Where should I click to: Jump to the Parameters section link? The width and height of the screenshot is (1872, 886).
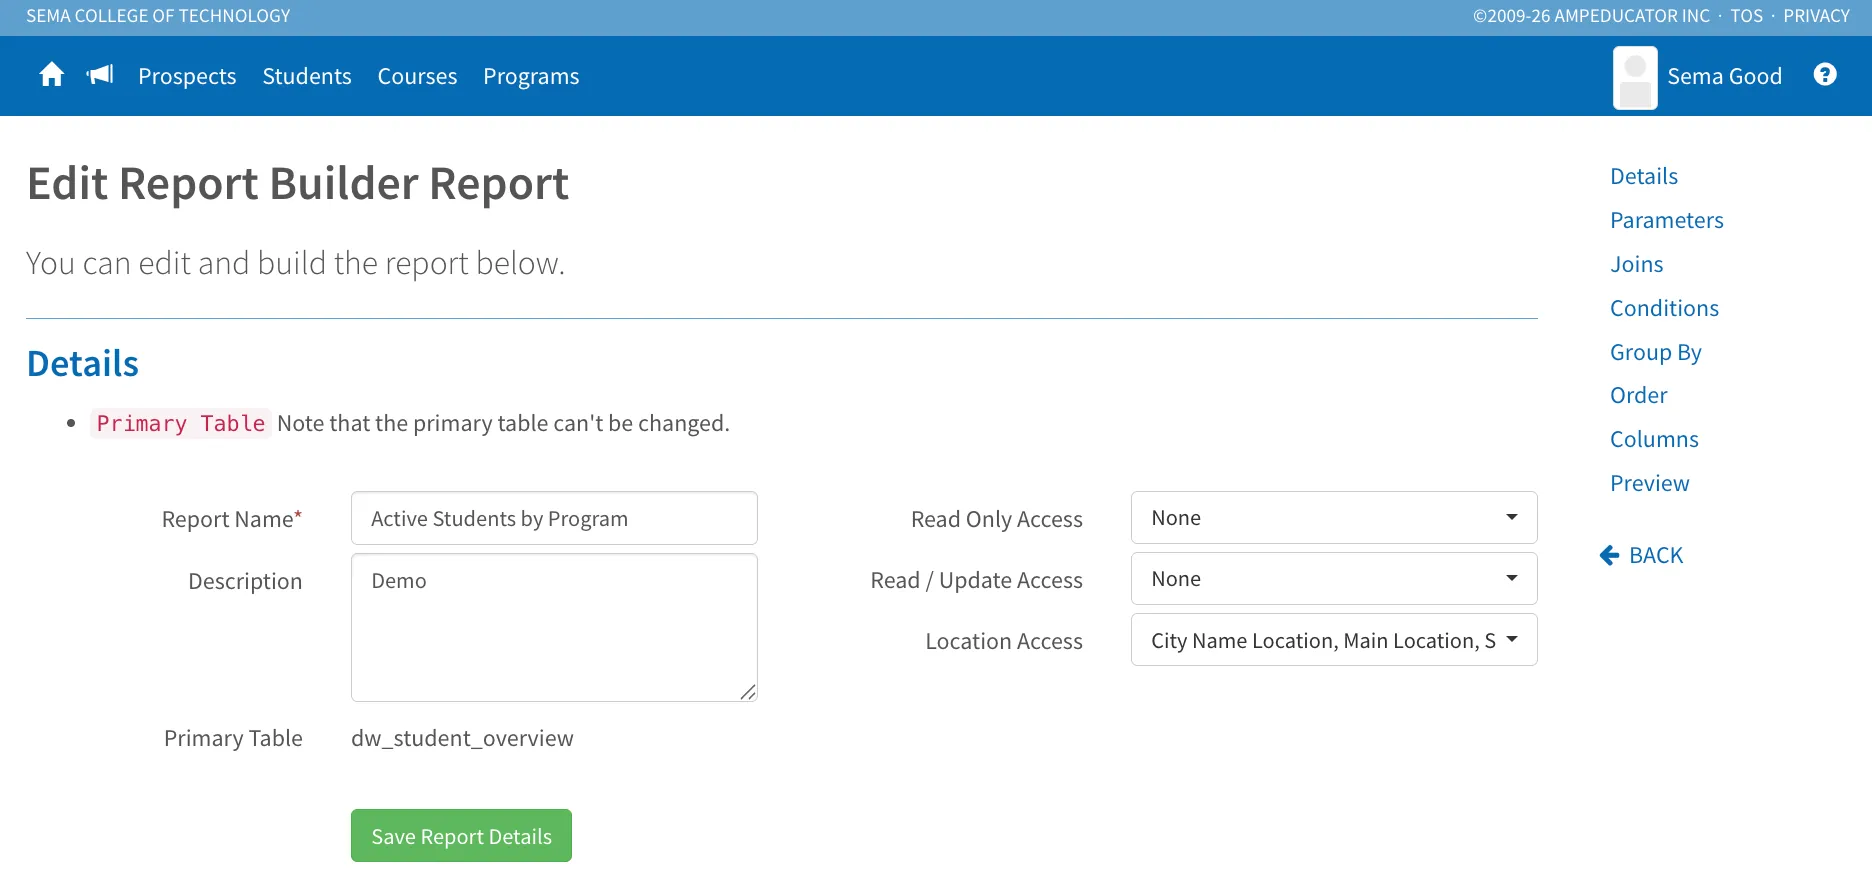pos(1667,220)
